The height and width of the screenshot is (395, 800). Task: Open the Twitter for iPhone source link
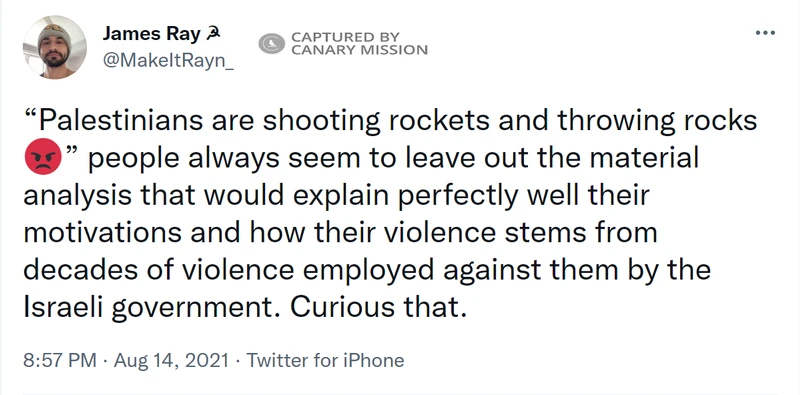pos(326,361)
